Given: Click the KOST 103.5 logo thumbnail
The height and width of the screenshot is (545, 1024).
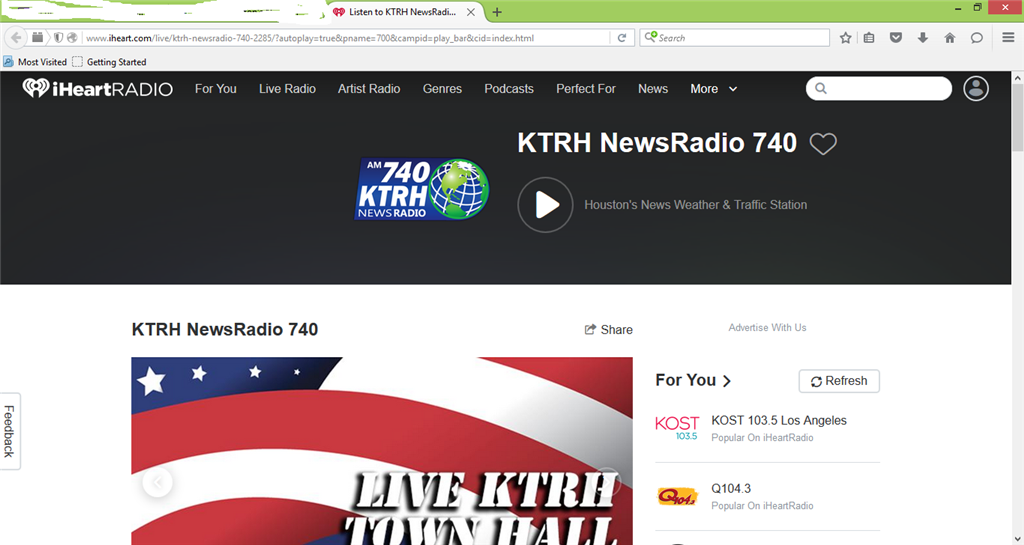Looking at the screenshot, I should point(677,428).
